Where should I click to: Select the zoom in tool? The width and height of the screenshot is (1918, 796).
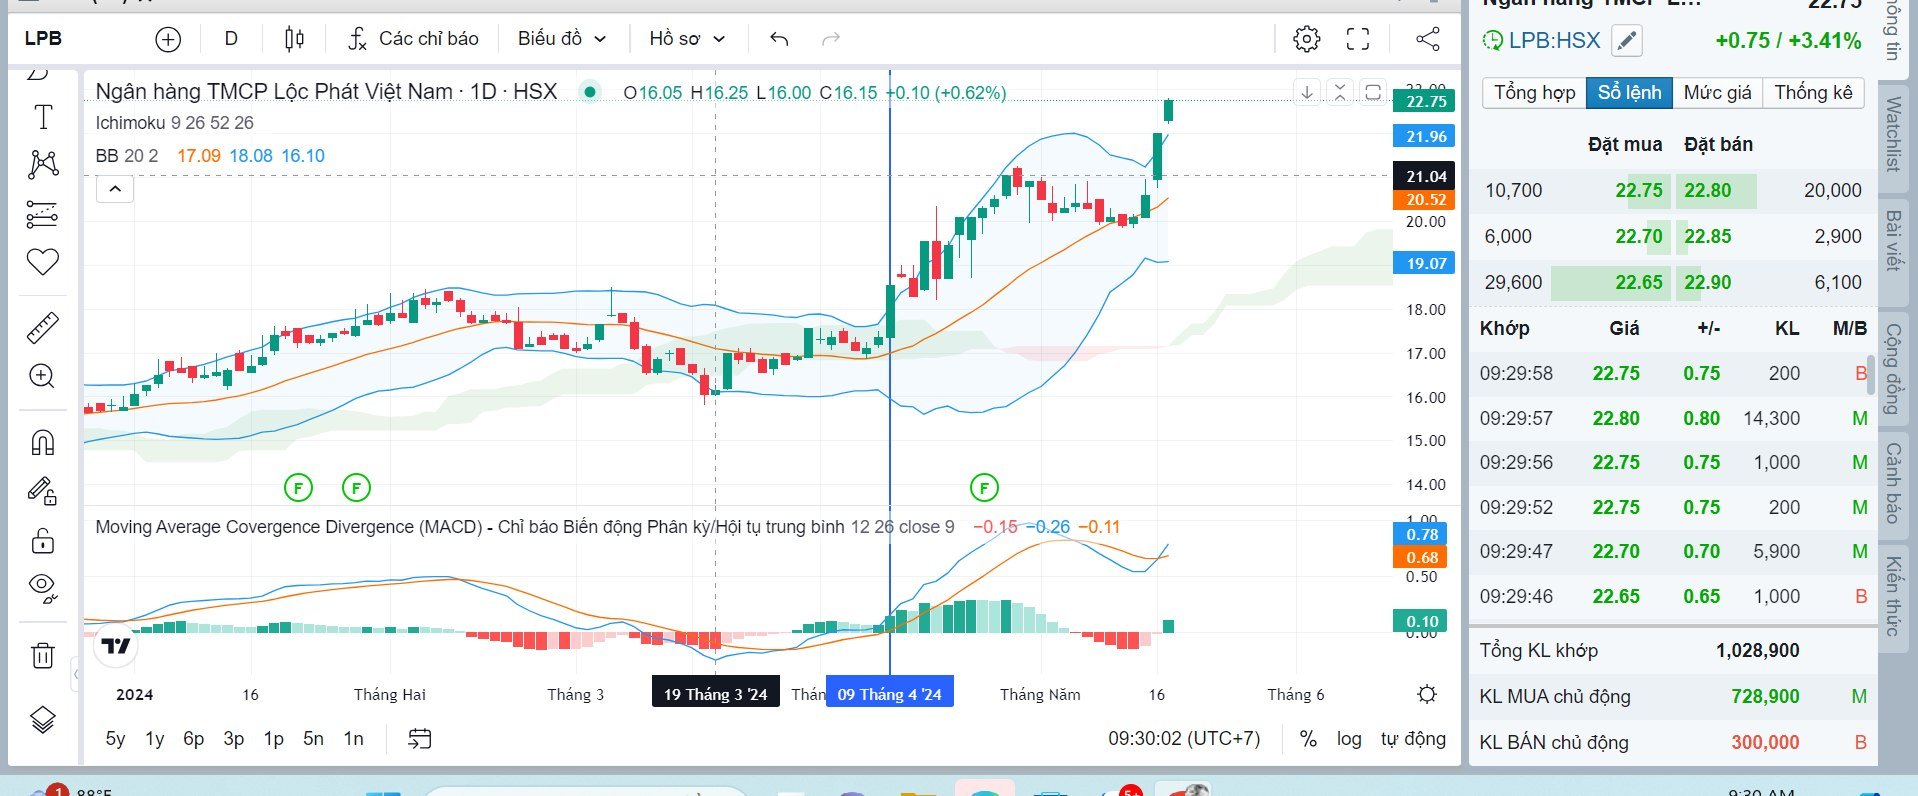[43, 376]
